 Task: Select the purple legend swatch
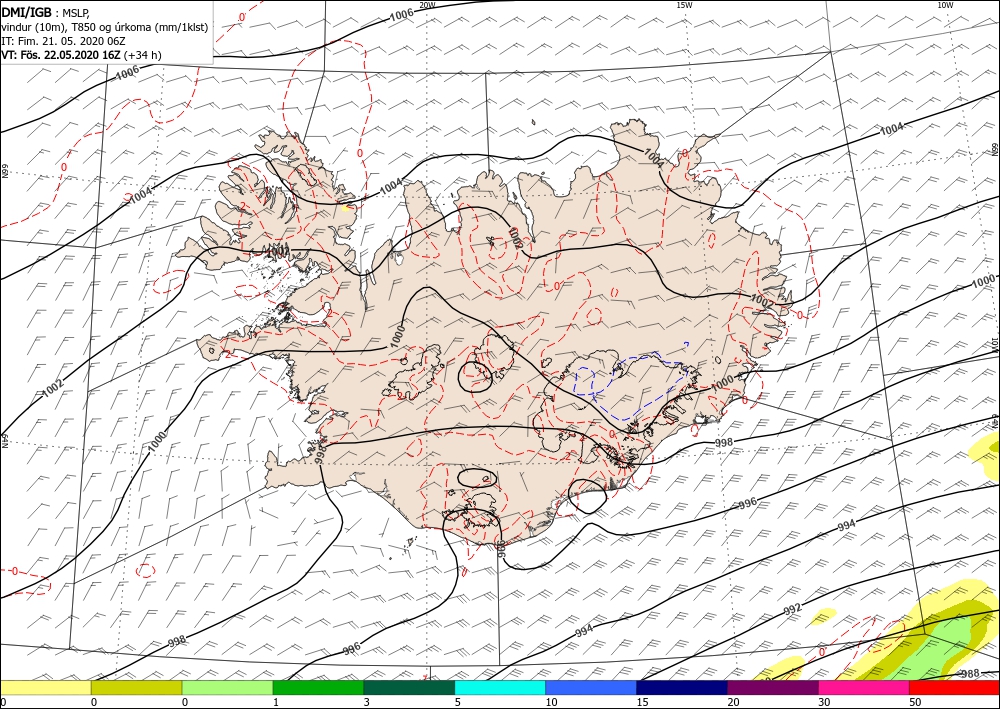pos(772,687)
